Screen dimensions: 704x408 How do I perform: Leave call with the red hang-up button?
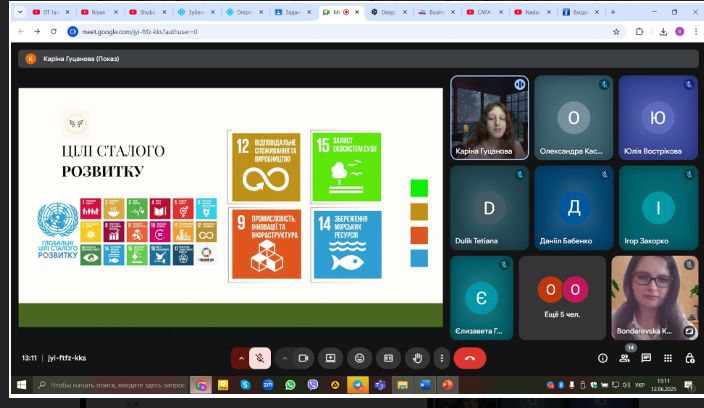coord(470,358)
